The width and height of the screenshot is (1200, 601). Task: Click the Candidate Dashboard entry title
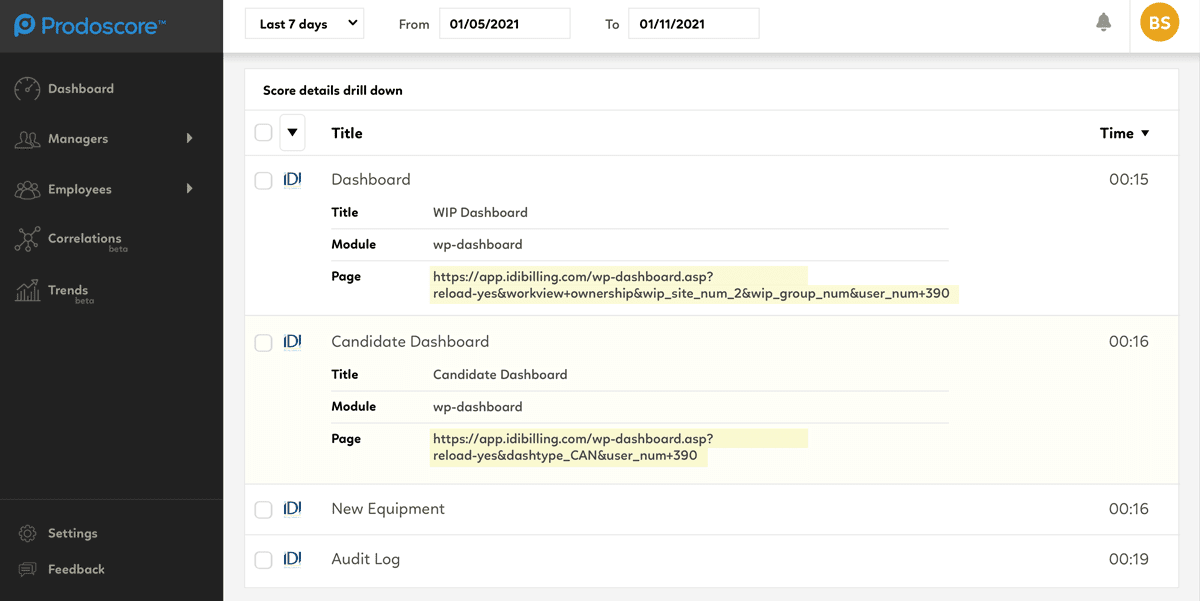(410, 341)
